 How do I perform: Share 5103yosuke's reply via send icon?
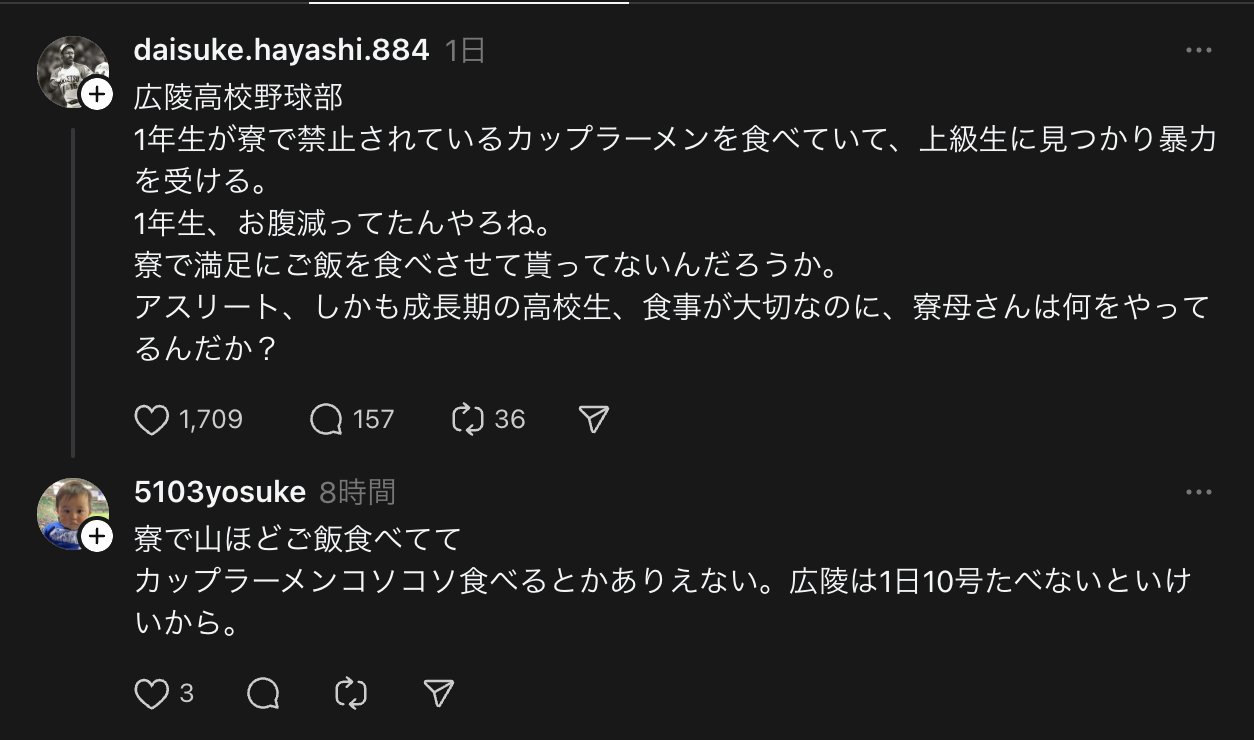(439, 693)
